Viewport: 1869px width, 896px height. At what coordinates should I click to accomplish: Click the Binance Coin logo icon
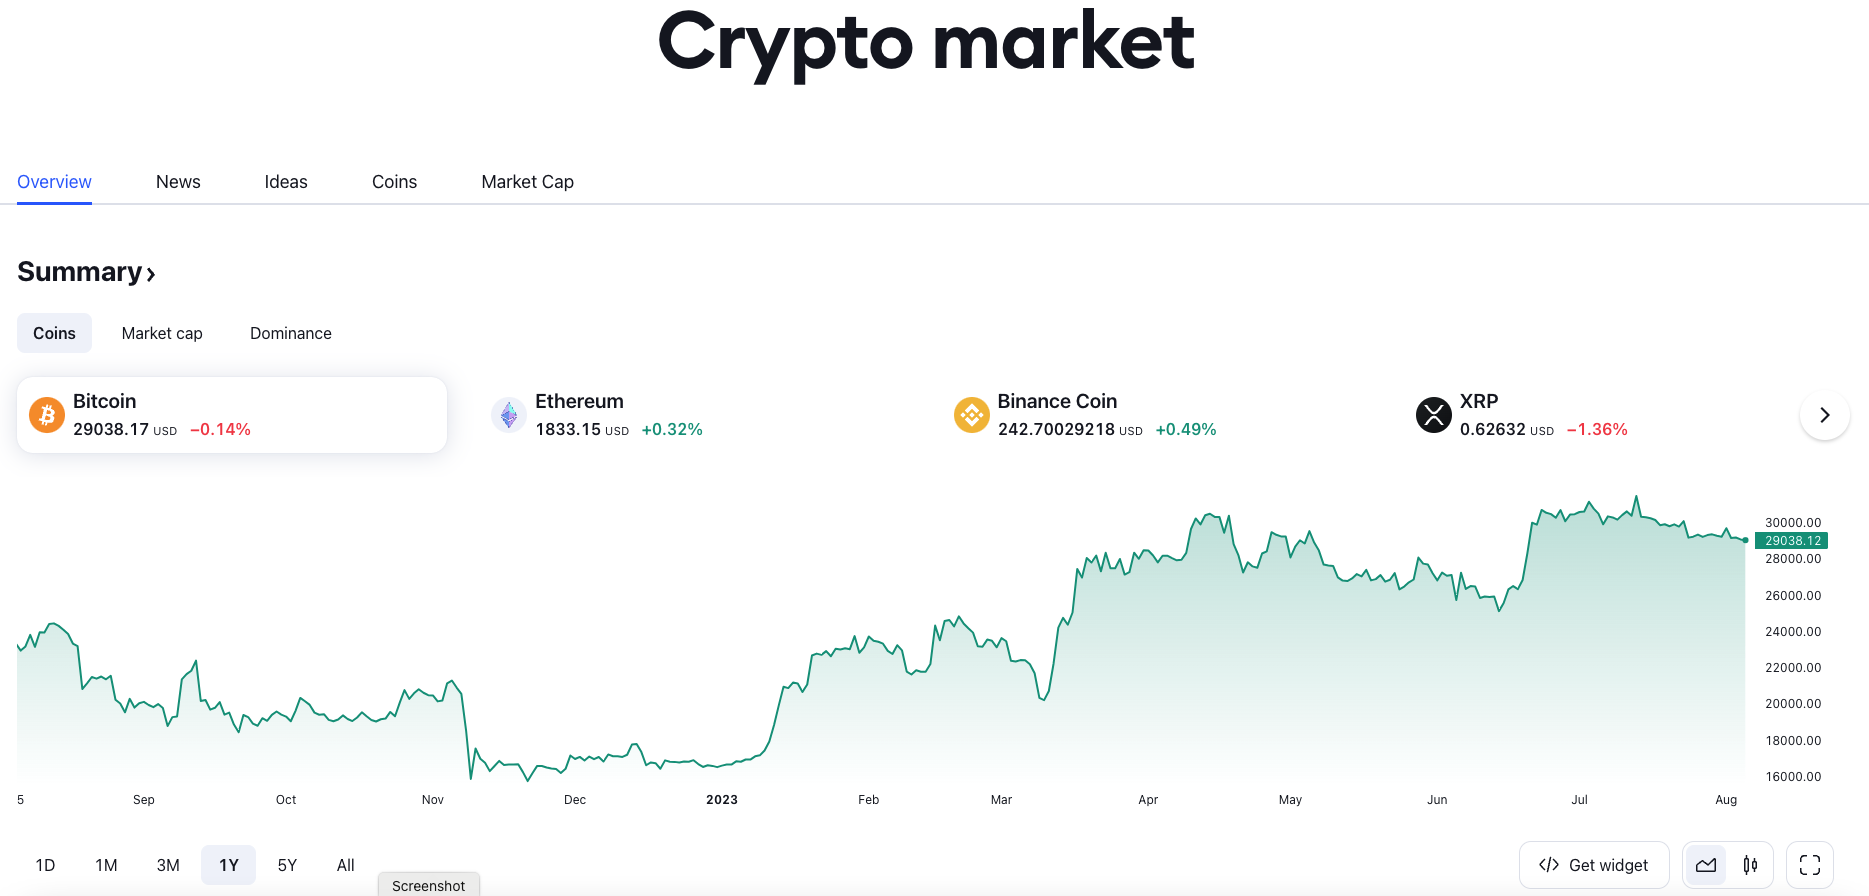click(971, 414)
